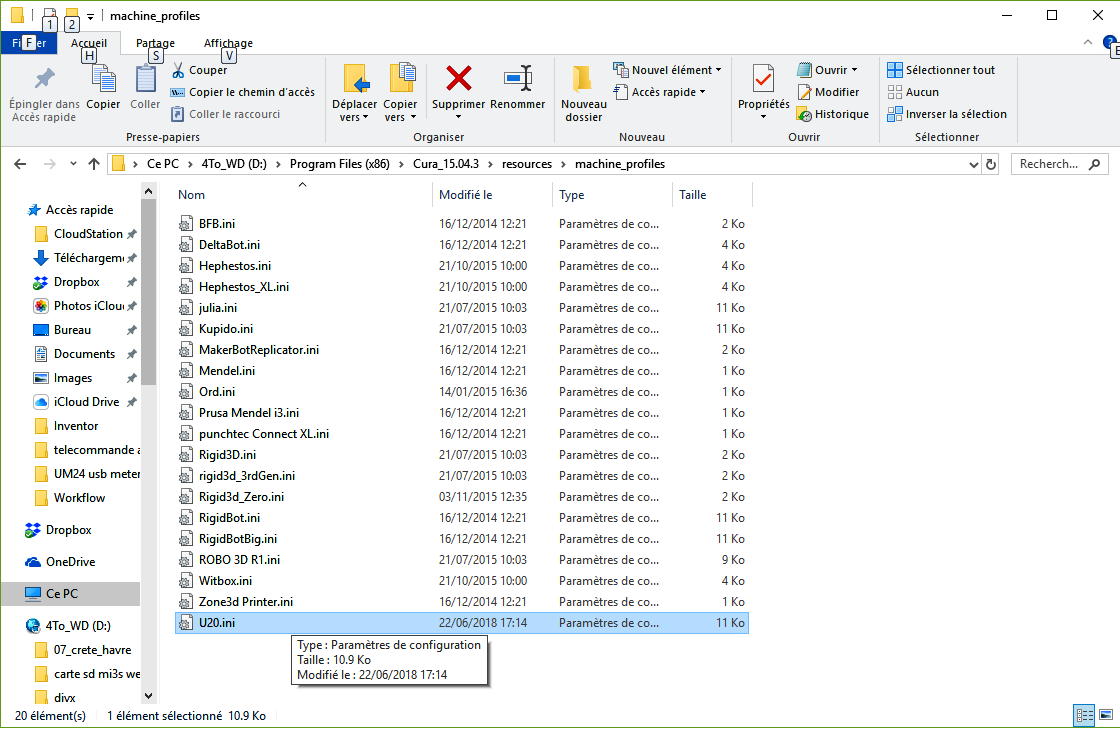Open the Nouvel élément dropdown
The image size is (1120, 729).
coord(667,70)
